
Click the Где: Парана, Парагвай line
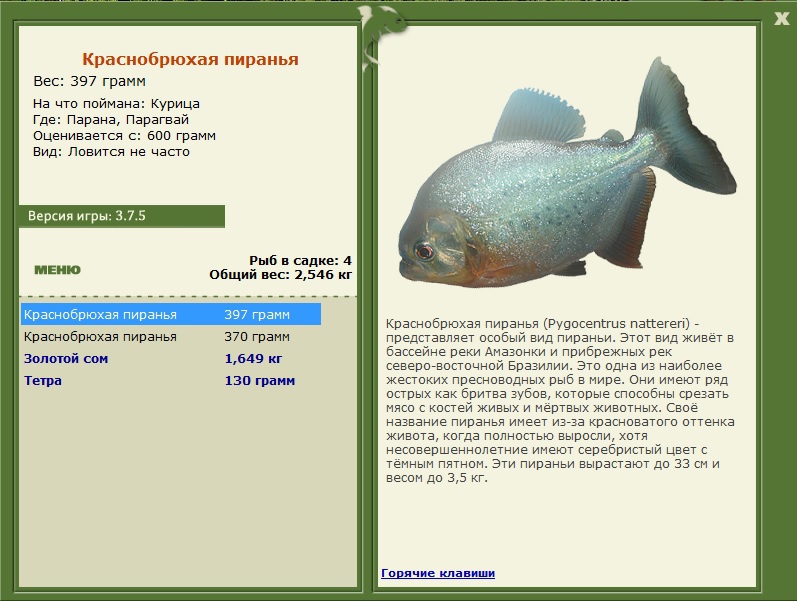(111, 120)
